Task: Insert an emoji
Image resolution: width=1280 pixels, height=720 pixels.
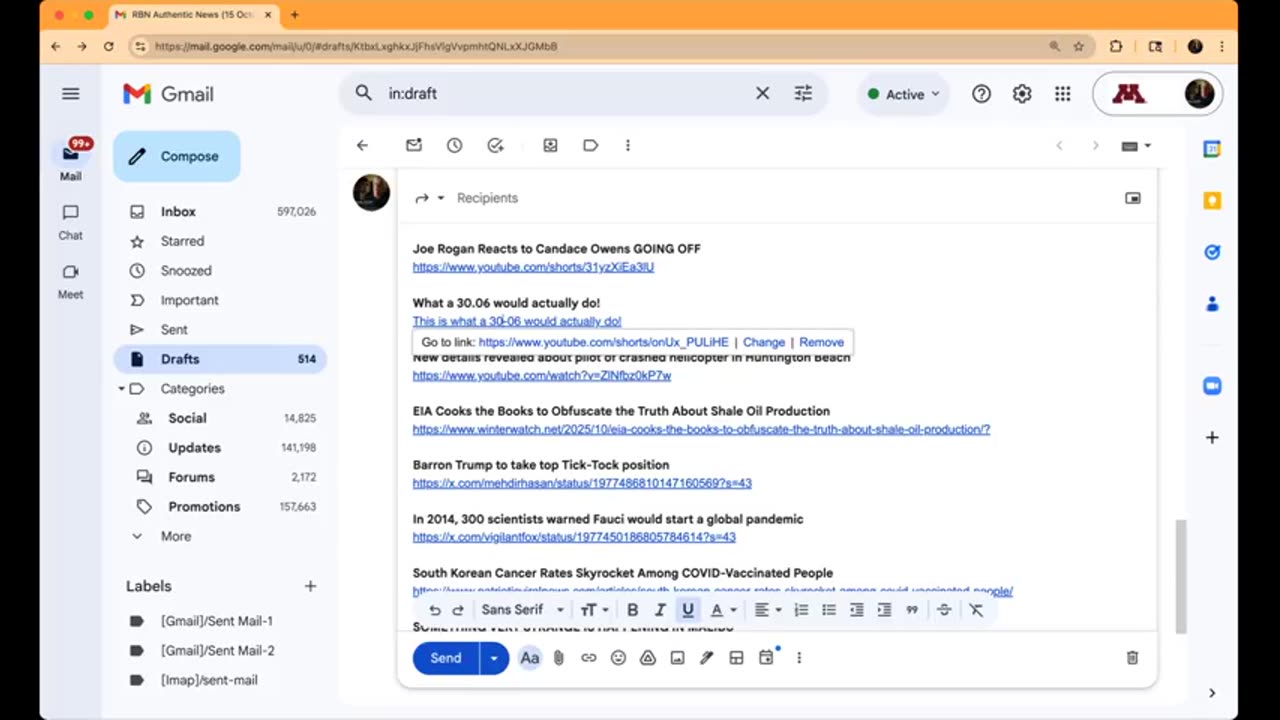Action: pos(618,658)
